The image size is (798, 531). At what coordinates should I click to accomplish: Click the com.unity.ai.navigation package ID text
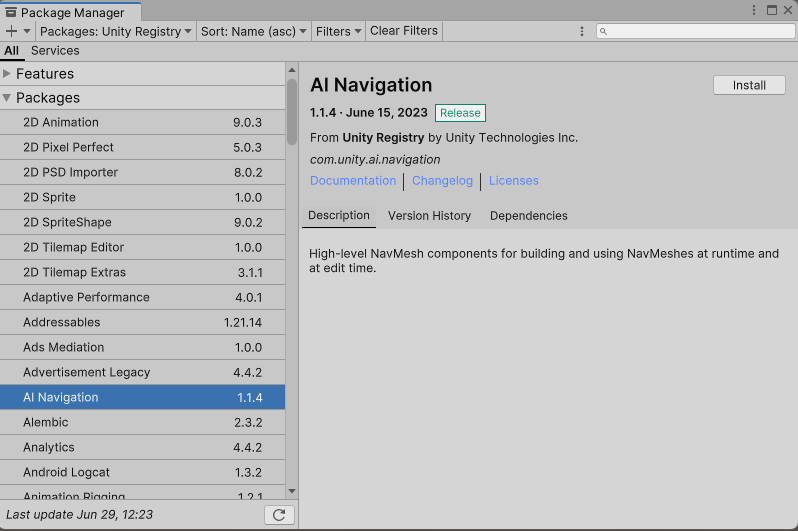(375, 159)
